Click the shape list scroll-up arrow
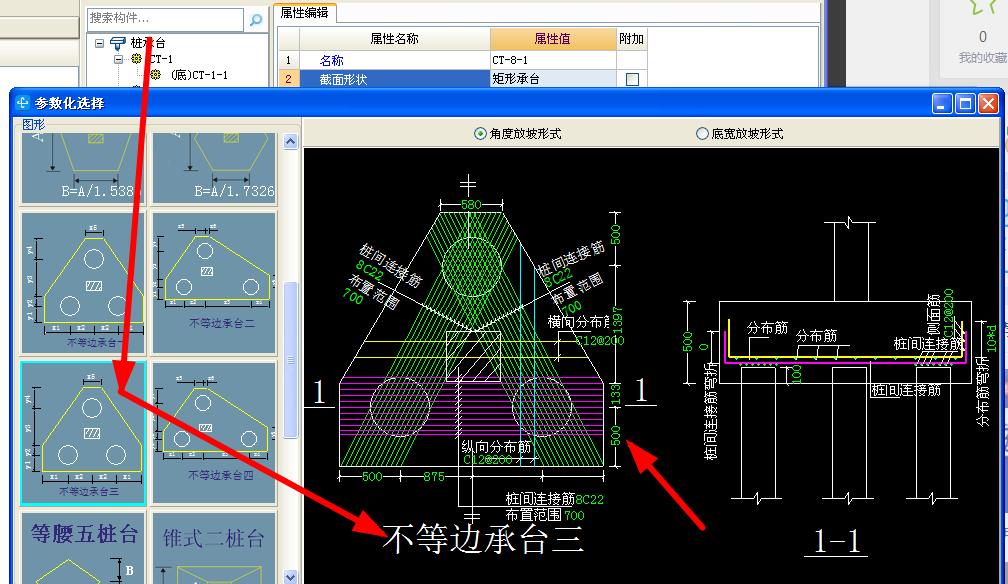1008x584 pixels. point(291,141)
